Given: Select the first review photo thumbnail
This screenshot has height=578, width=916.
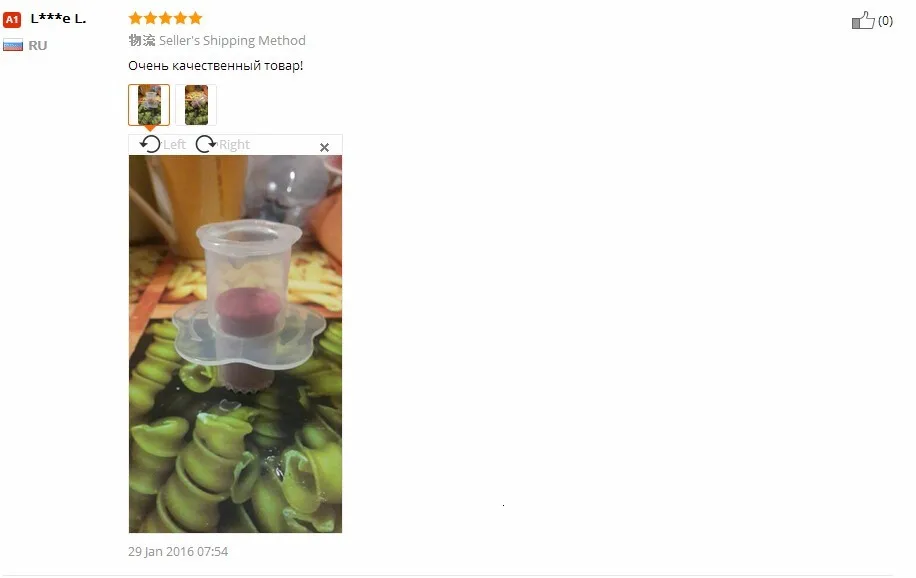Looking at the screenshot, I should [x=149, y=105].
